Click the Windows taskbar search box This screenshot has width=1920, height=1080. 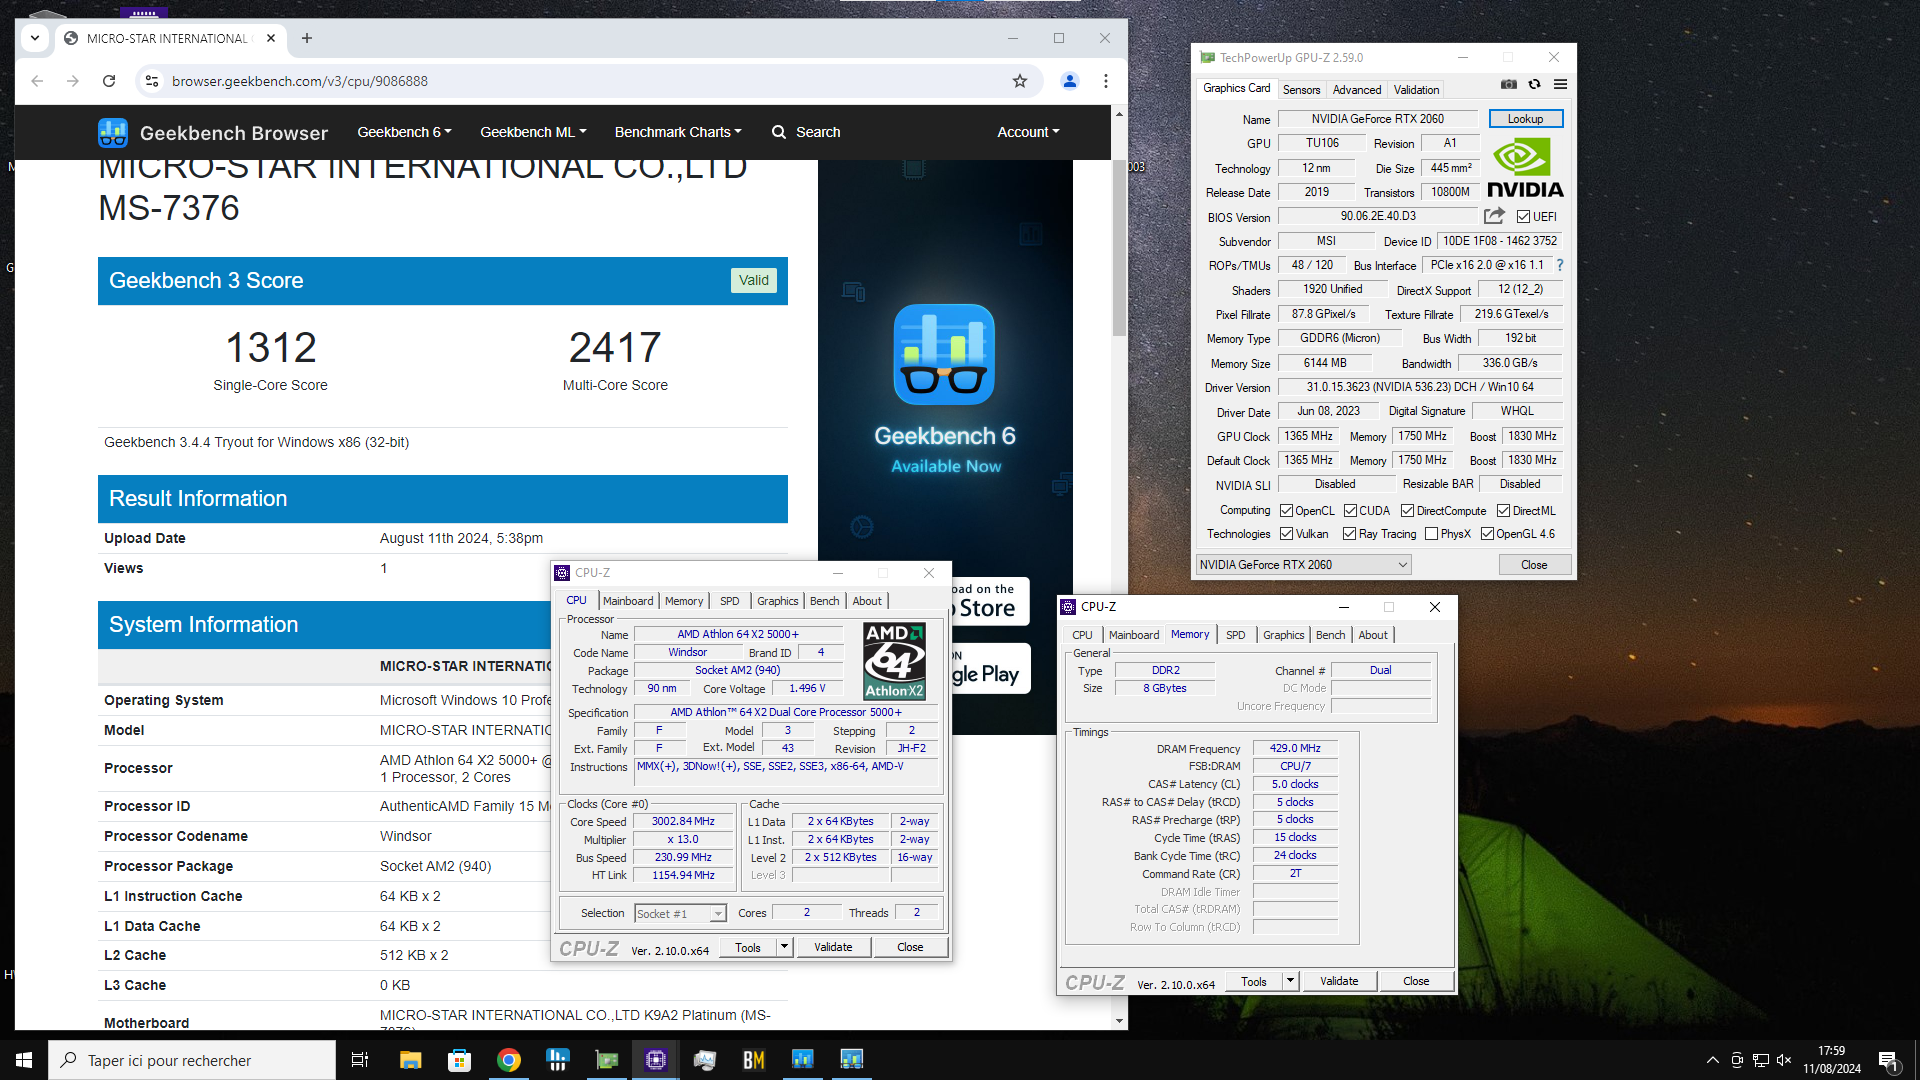click(192, 1060)
